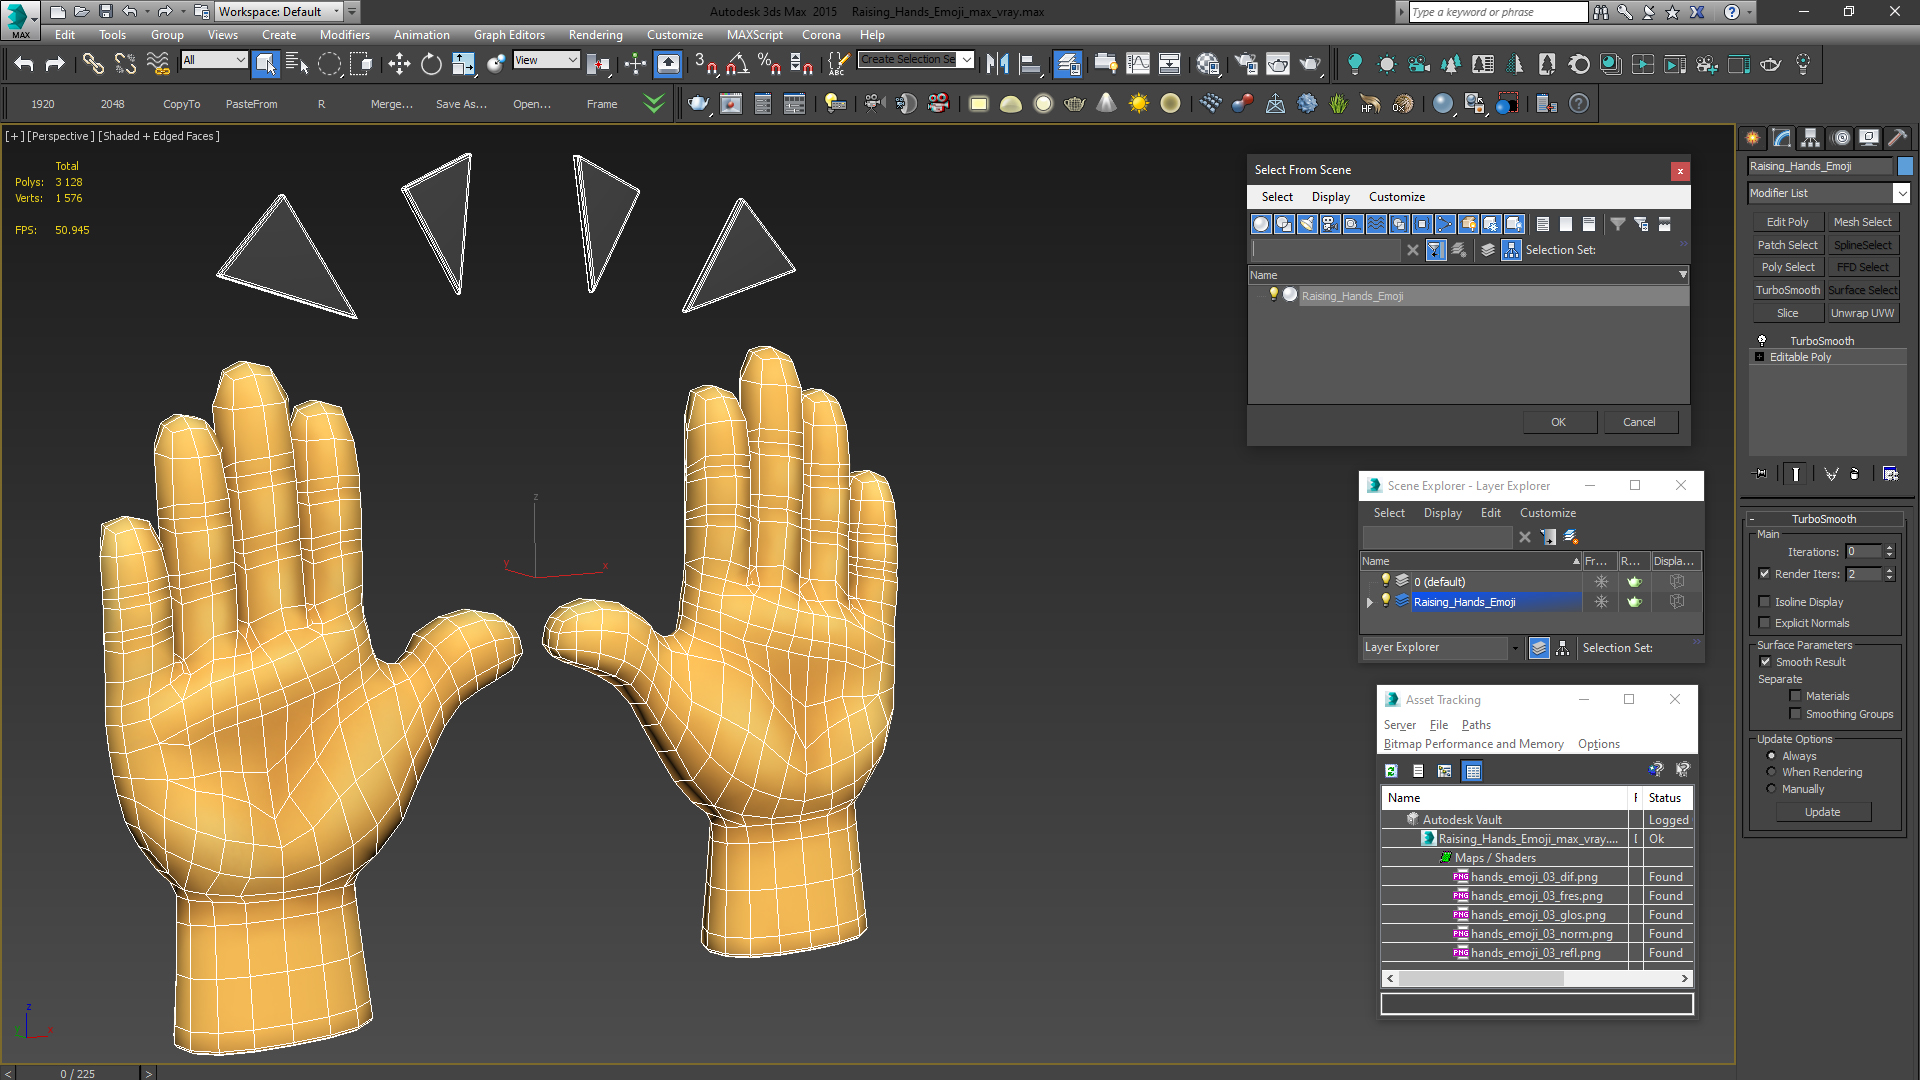Screen dimensions: 1920x1080
Task: Click the Undo arrow icon
Action: click(24, 65)
